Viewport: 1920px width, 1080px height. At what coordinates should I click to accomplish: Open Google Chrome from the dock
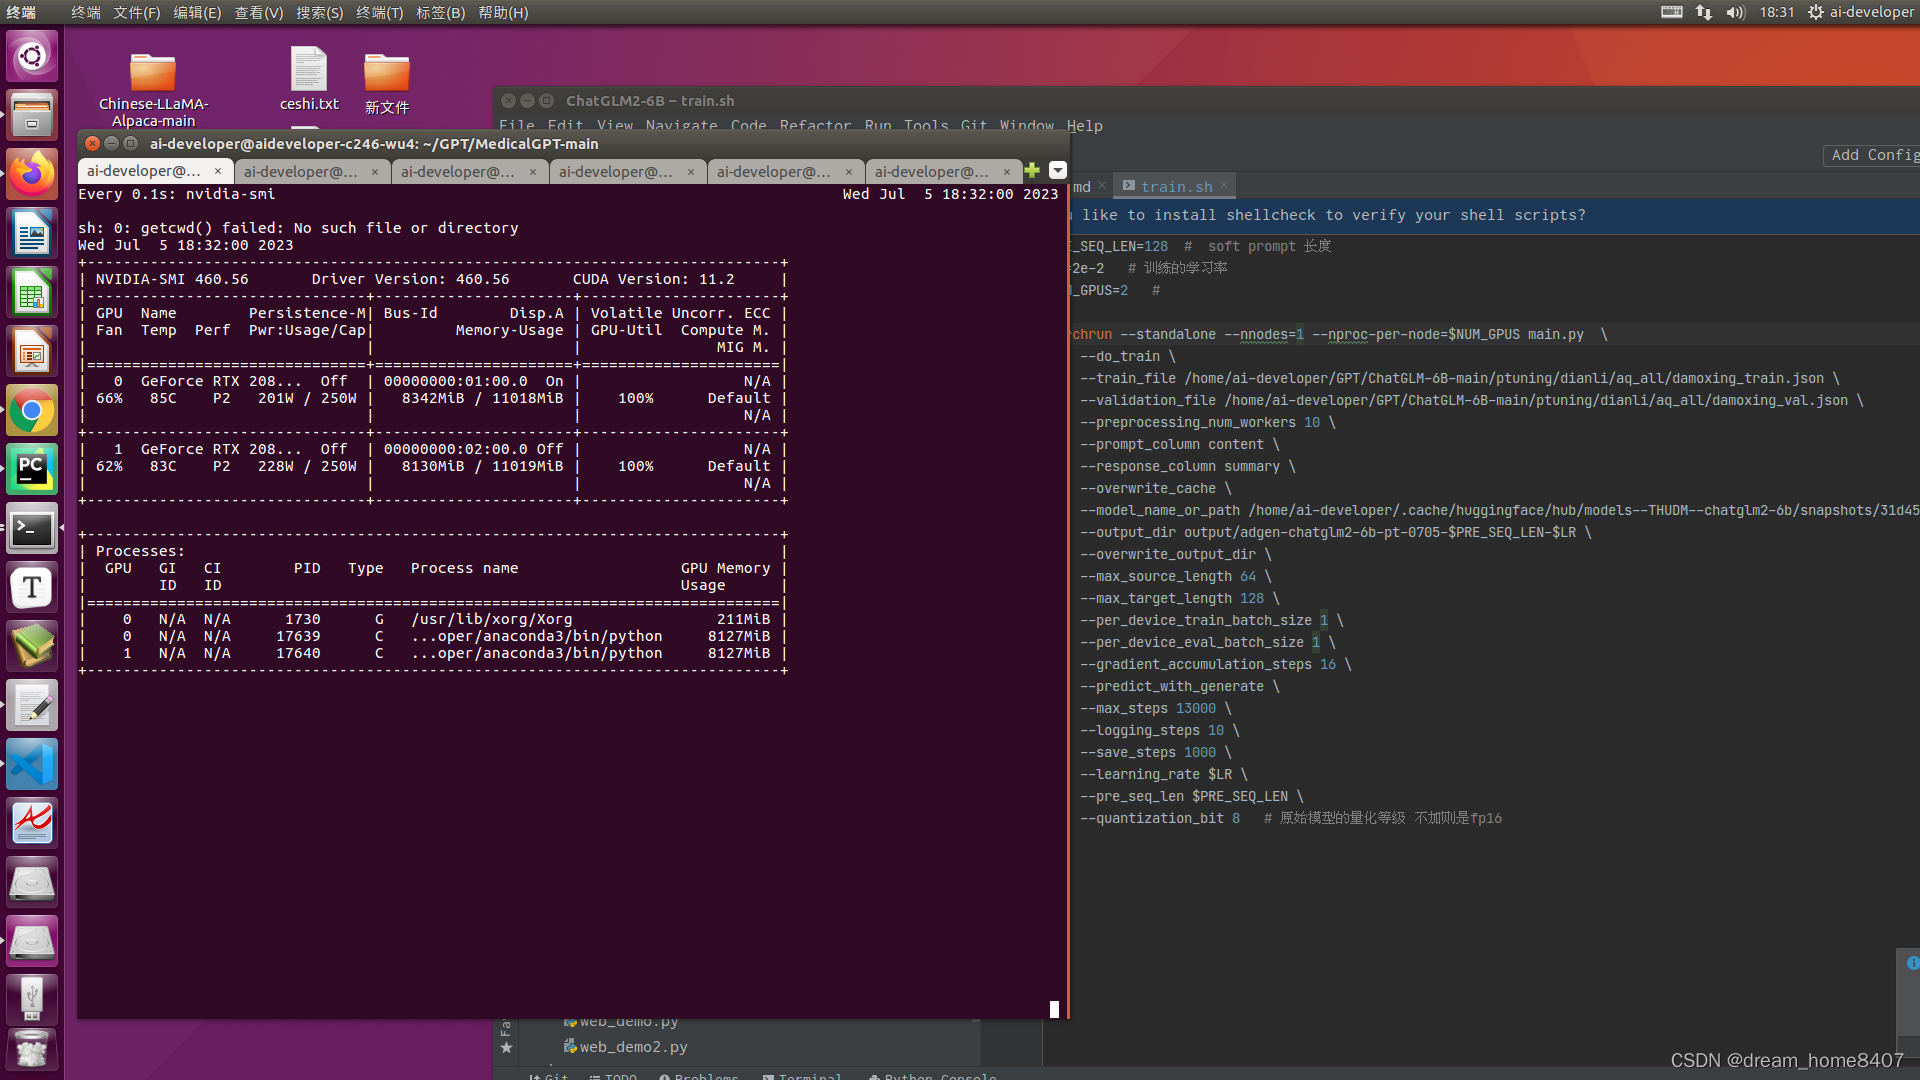32,410
